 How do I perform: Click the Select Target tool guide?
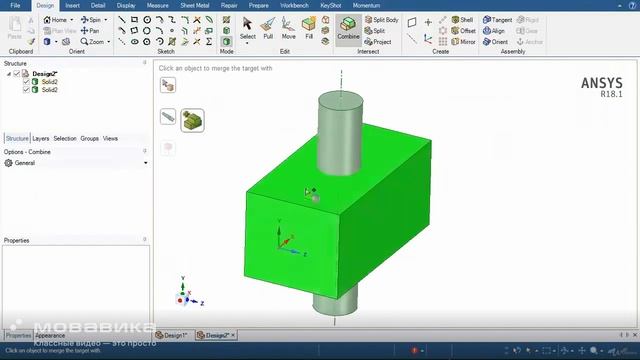point(168,85)
